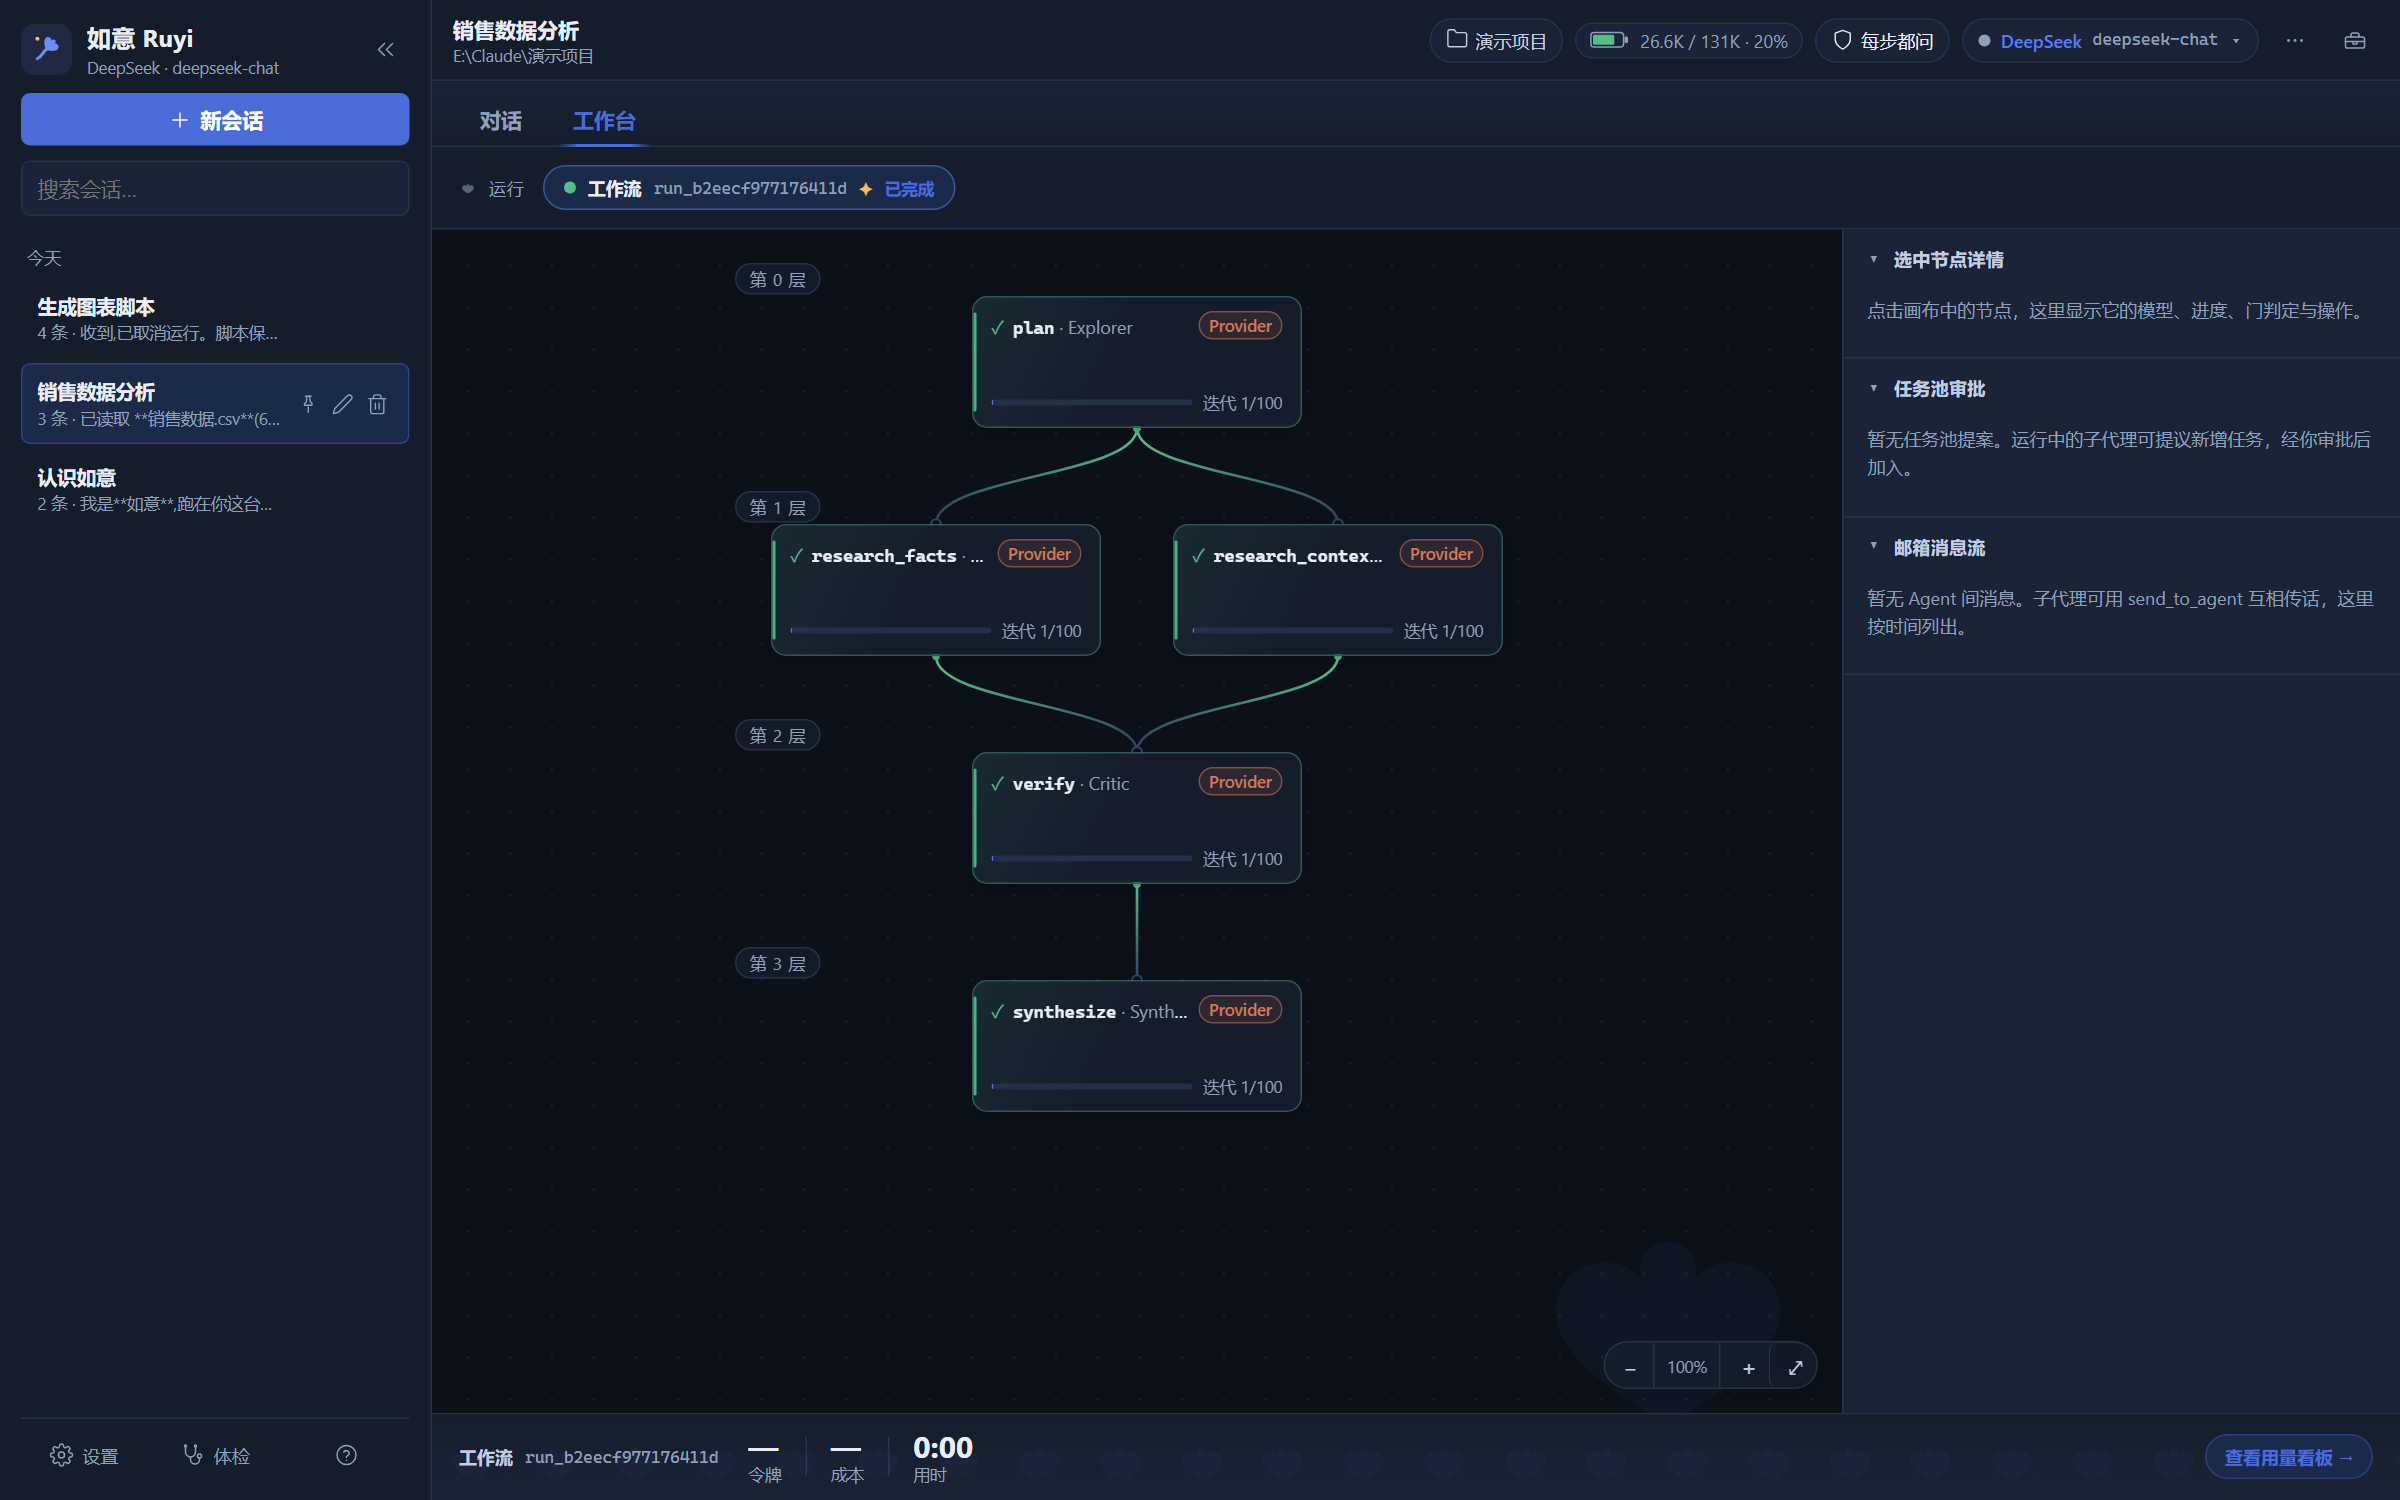Viewport: 2400px width, 1500px height.
Task: Zoom in the workflow canvas
Action: coord(1748,1367)
